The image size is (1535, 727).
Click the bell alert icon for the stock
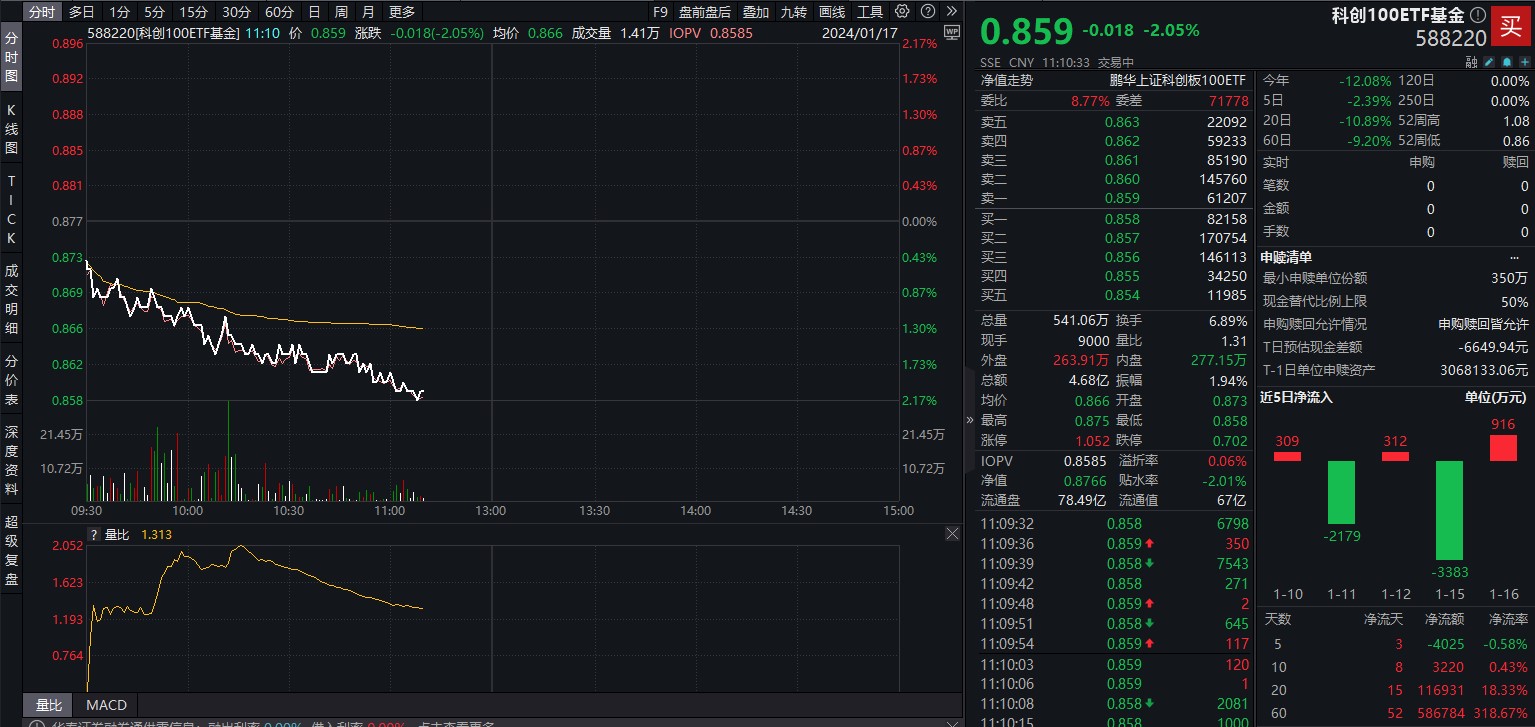(x=1505, y=61)
